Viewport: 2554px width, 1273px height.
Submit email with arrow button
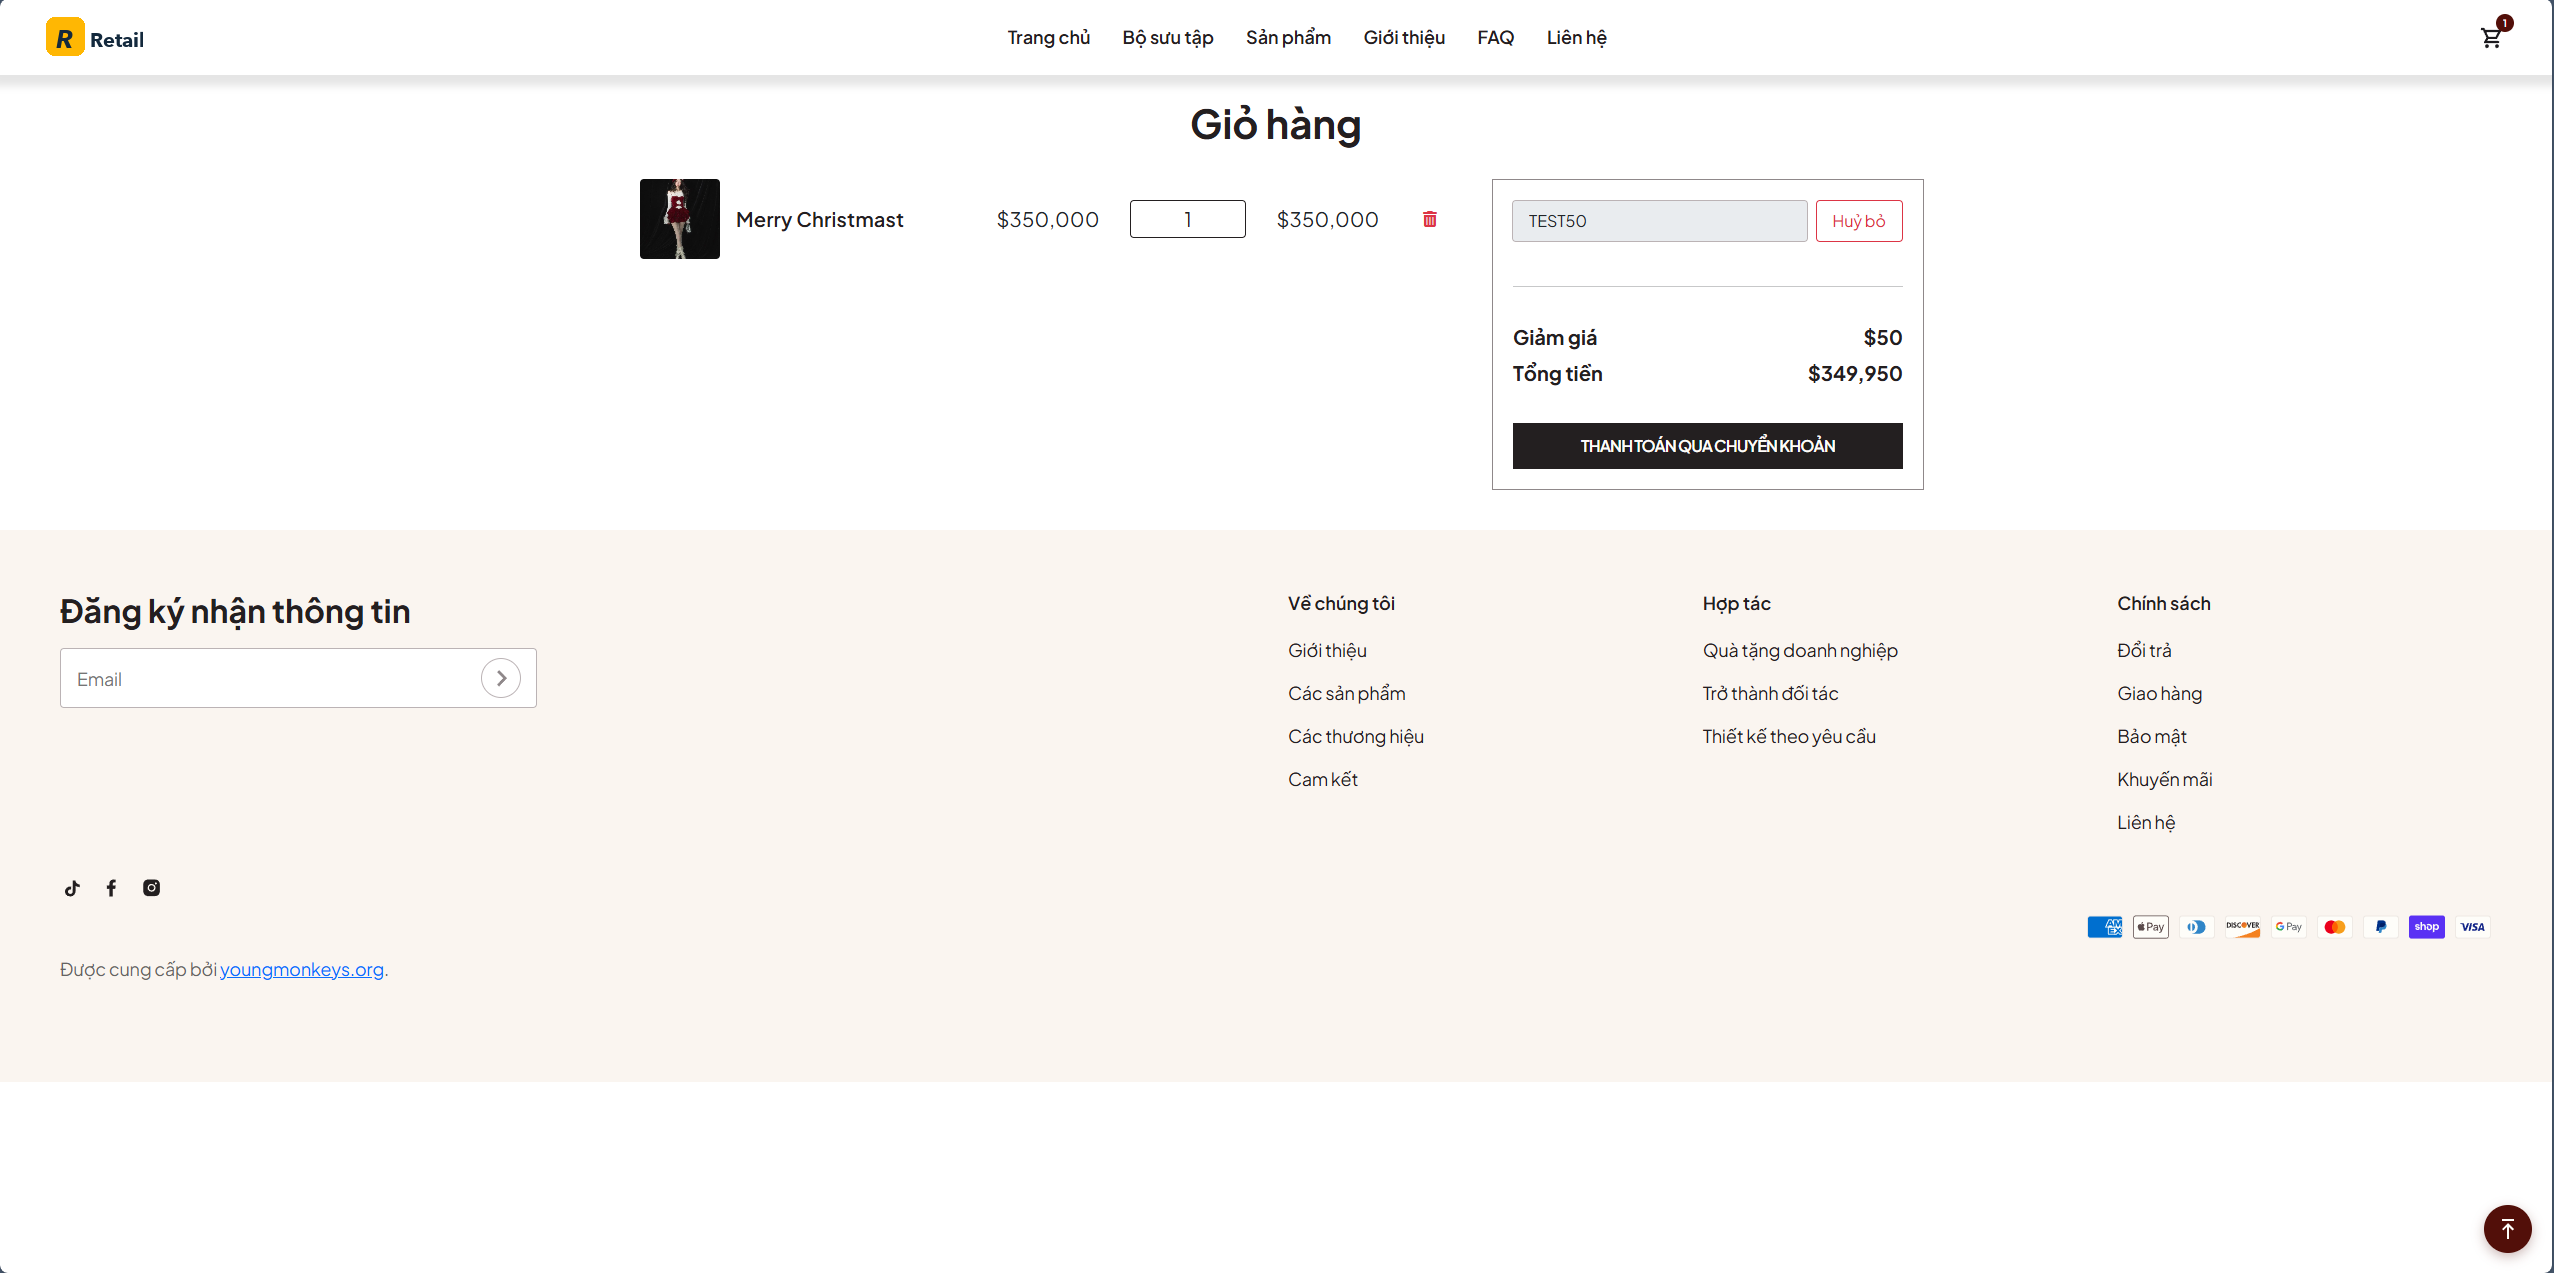[501, 678]
